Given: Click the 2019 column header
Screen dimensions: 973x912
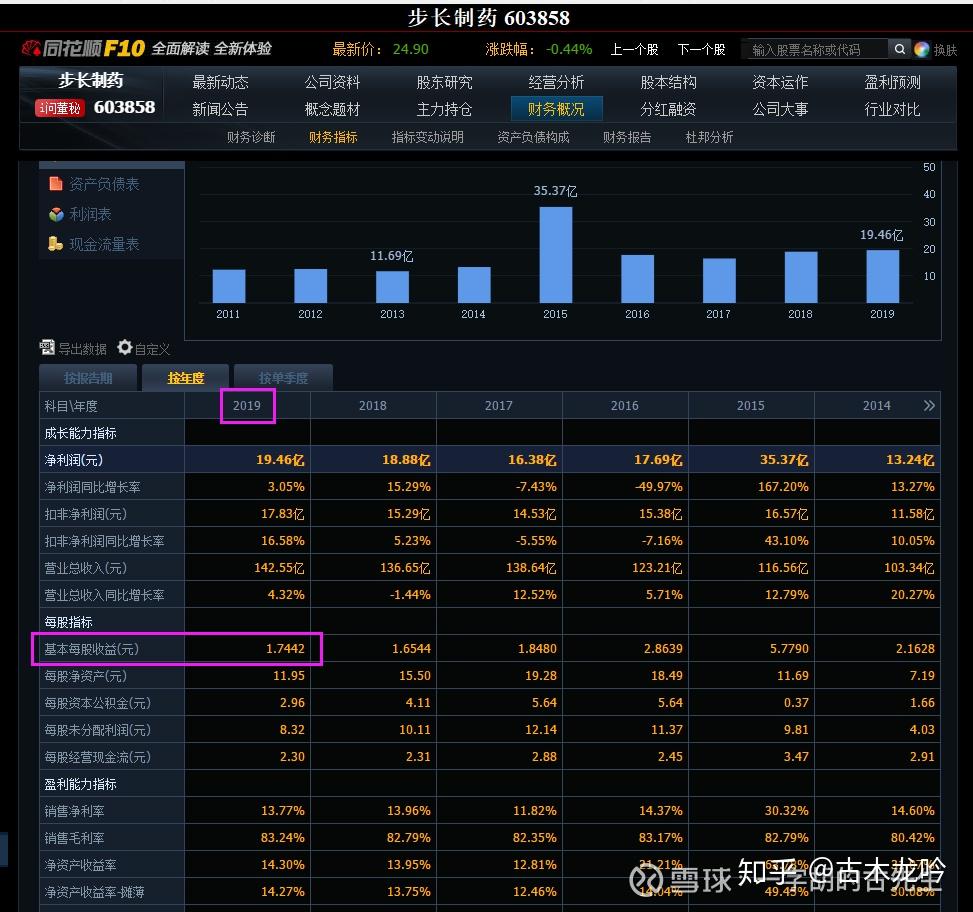Looking at the screenshot, I should (x=247, y=406).
